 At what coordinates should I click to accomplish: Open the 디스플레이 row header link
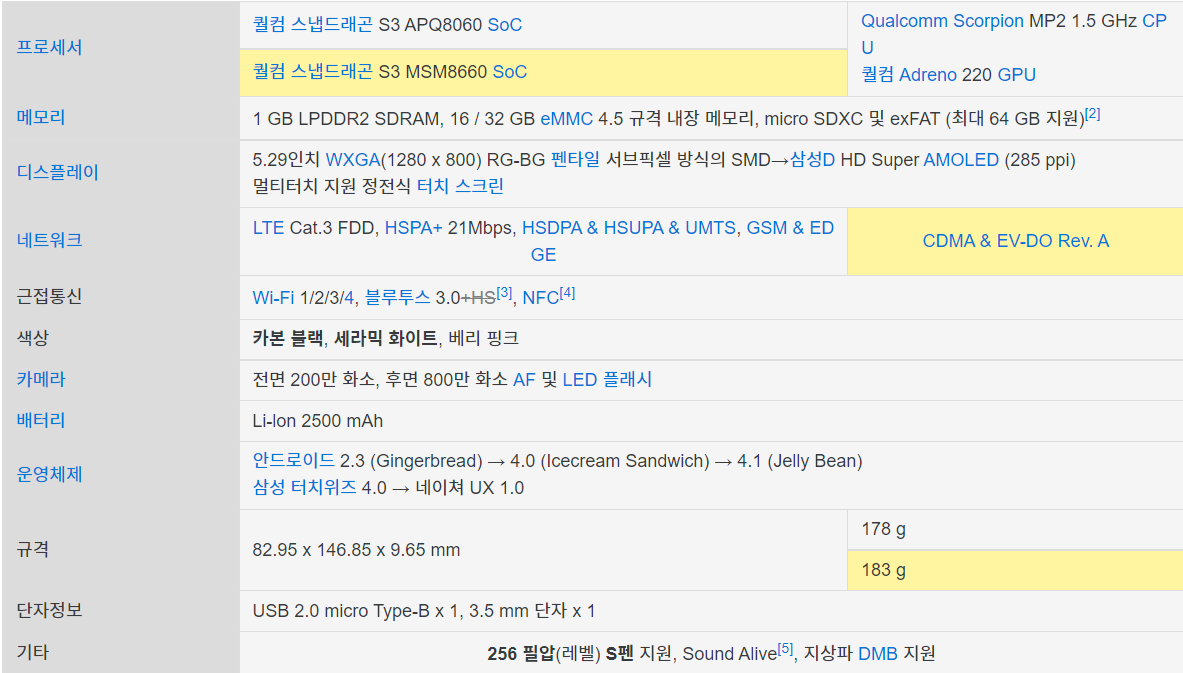coord(58,173)
